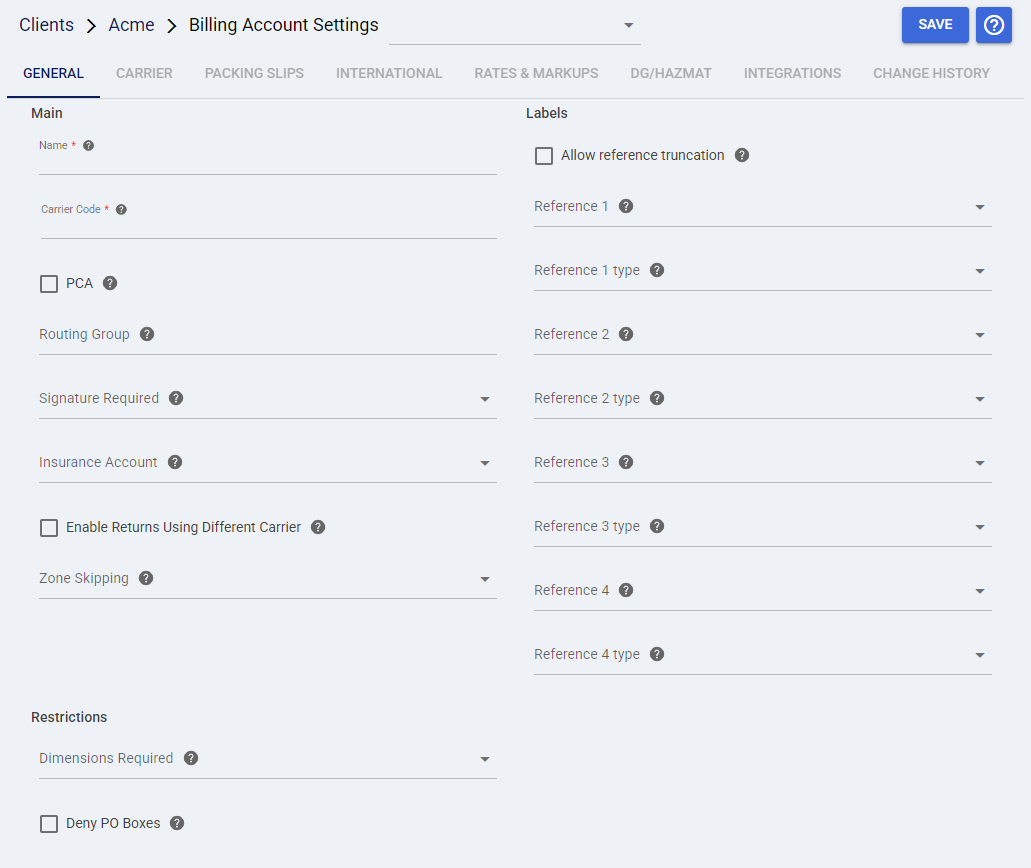
Task: Open the billing account selector dropdown
Action: tap(515, 26)
